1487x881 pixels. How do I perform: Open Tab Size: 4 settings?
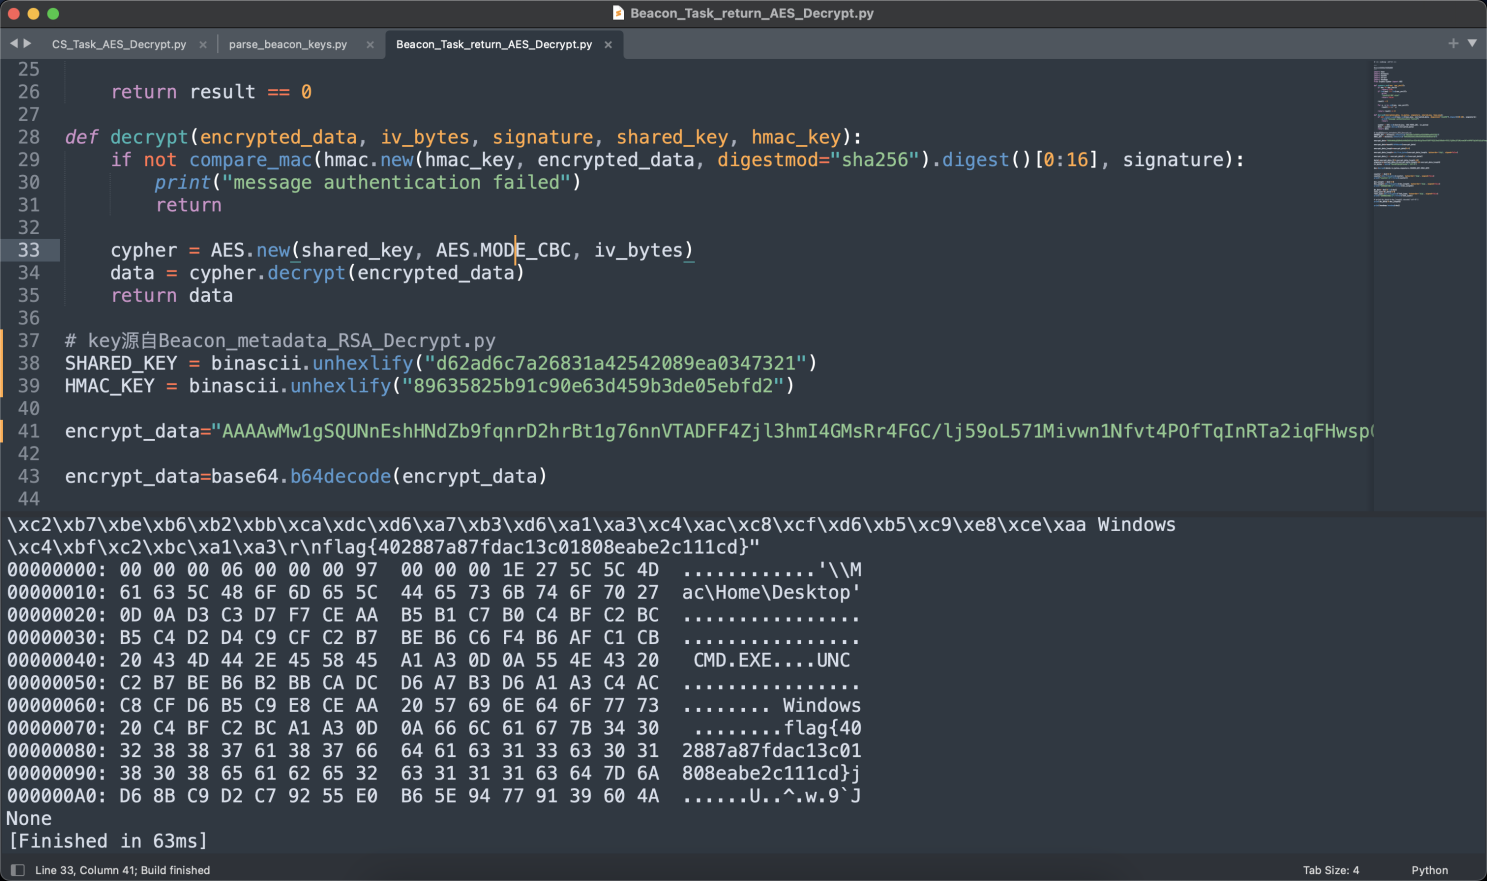(x=1331, y=870)
